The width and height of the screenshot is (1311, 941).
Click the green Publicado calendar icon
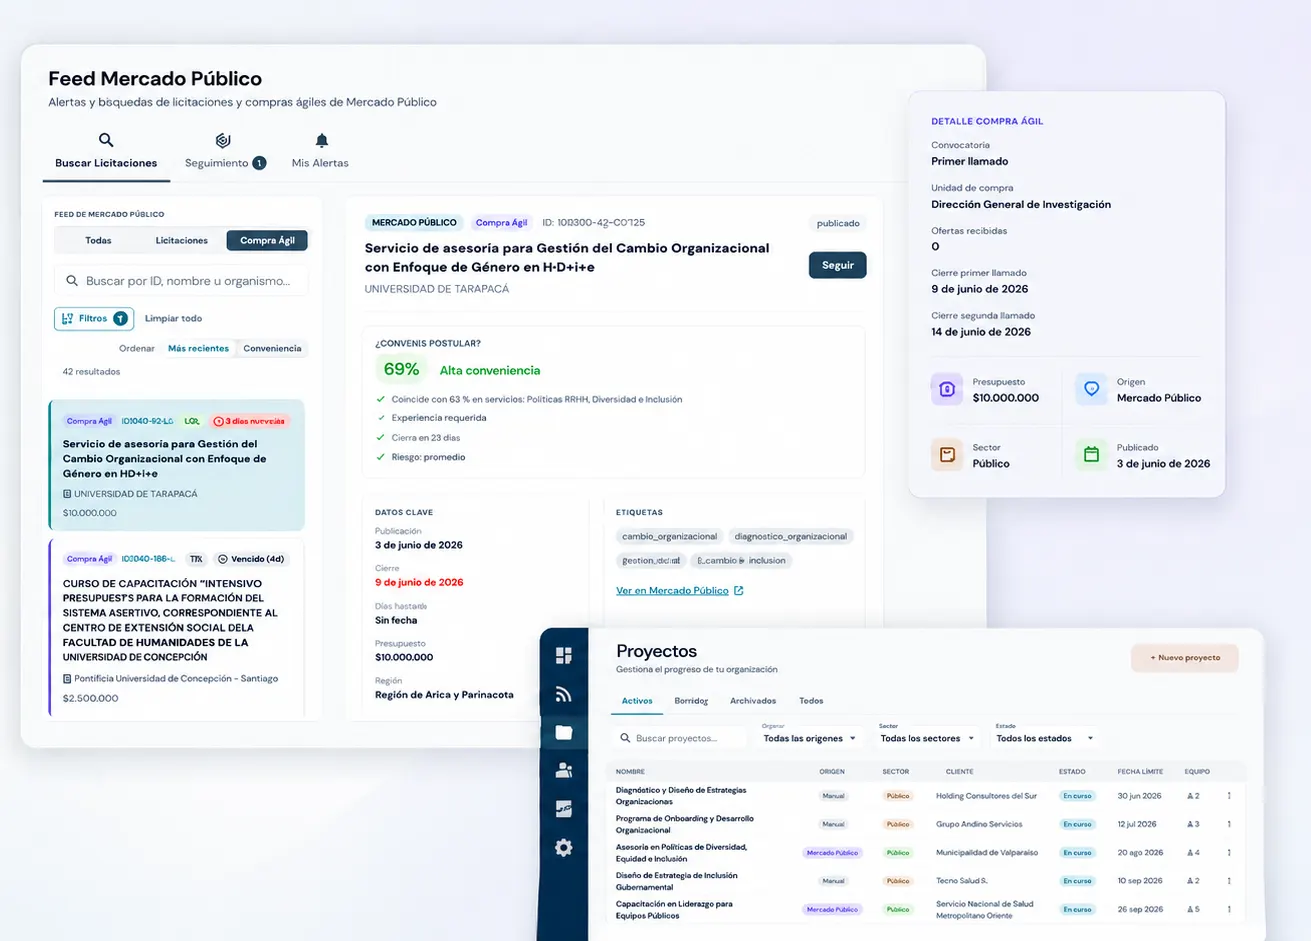(x=1091, y=455)
